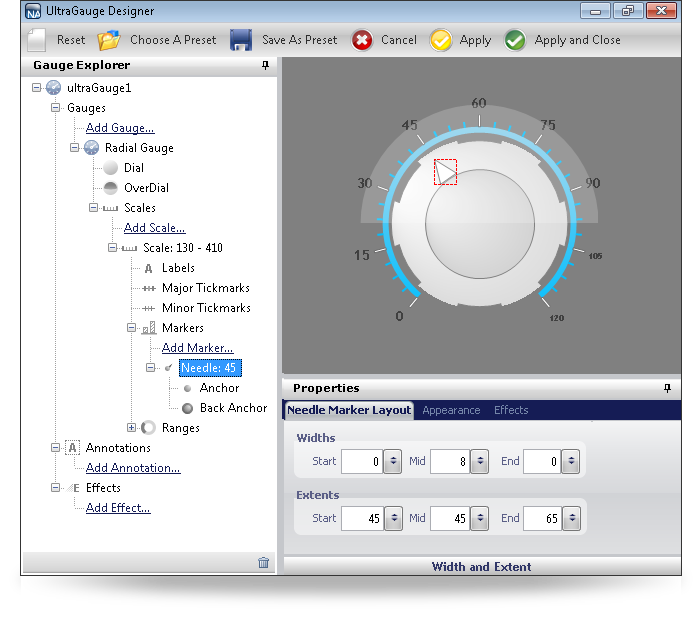Open Choose A Preset folder icon
The image size is (700, 634).
coord(109,40)
